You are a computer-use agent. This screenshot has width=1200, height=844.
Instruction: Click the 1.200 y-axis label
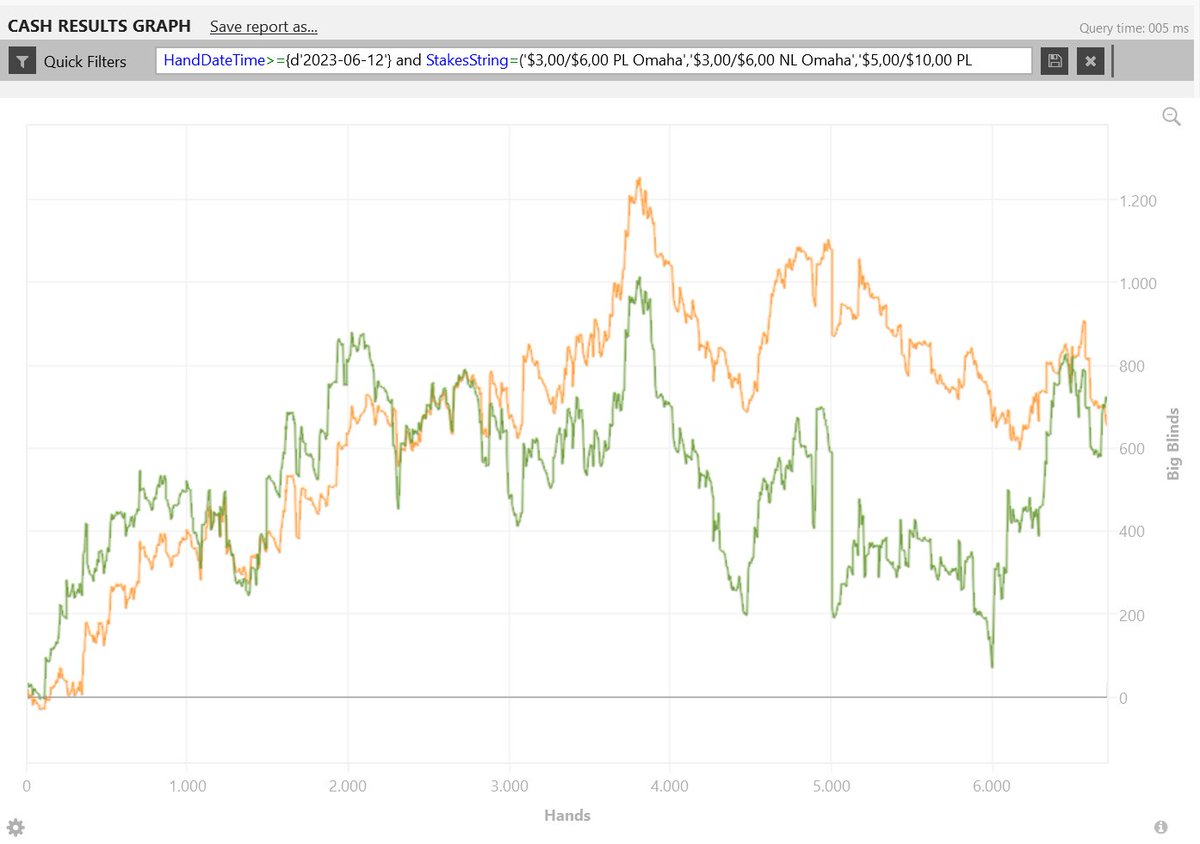1136,200
